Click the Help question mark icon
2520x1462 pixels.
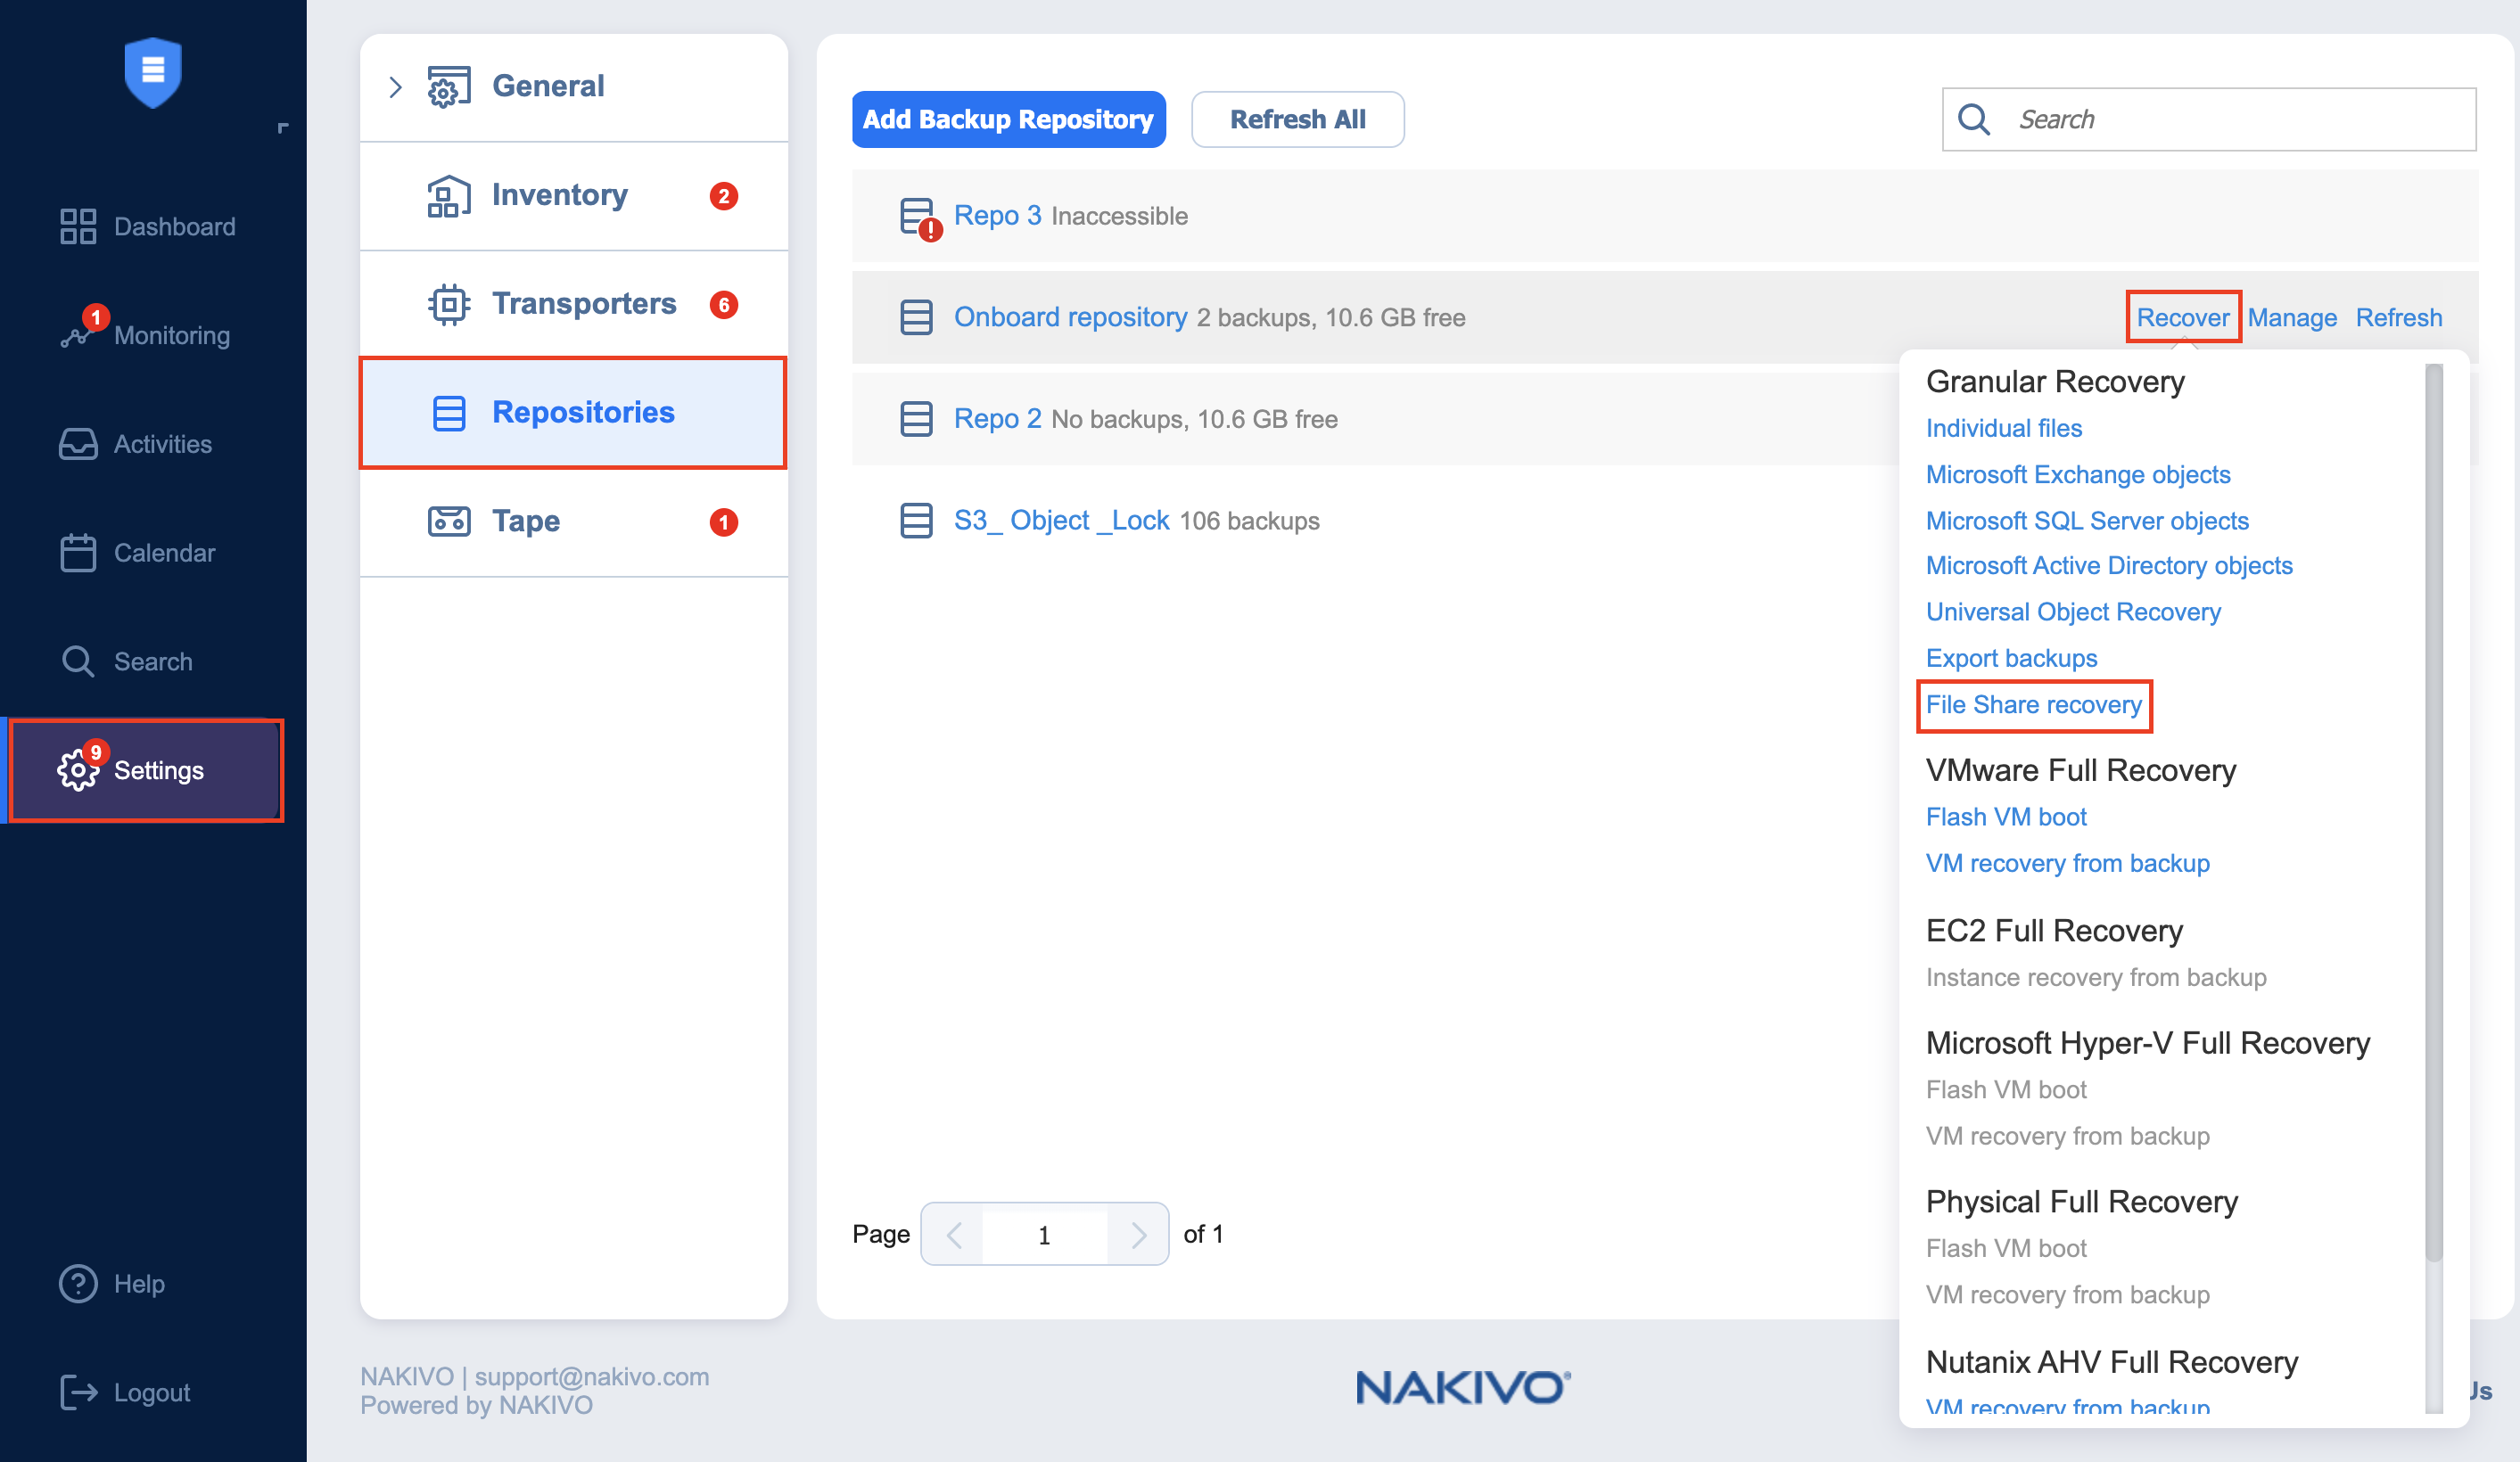78,1283
